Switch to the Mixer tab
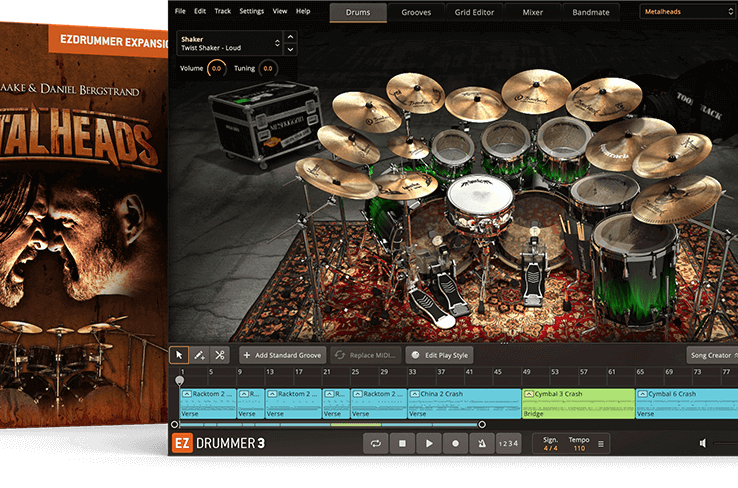This screenshot has height=488, width=738. [533, 13]
